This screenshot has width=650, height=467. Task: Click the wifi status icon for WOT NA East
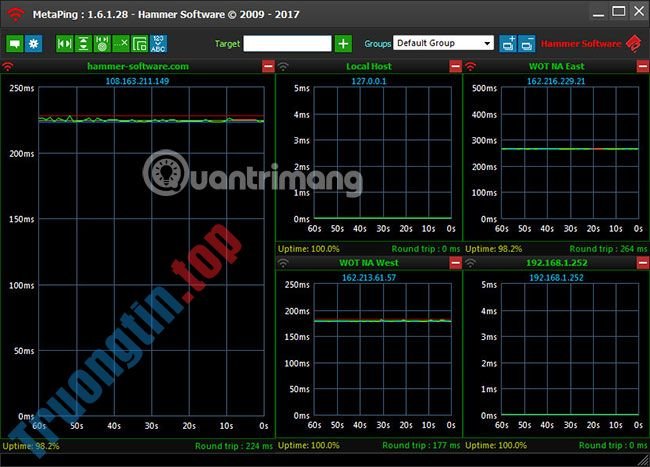click(470, 66)
